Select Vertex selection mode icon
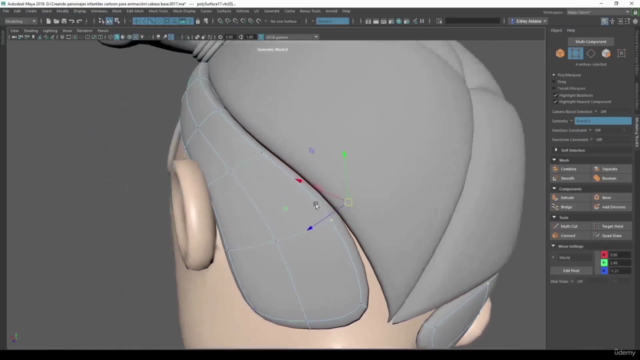Image resolution: width=640 pixels, height=360 pixels. click(x=576, y=53)
